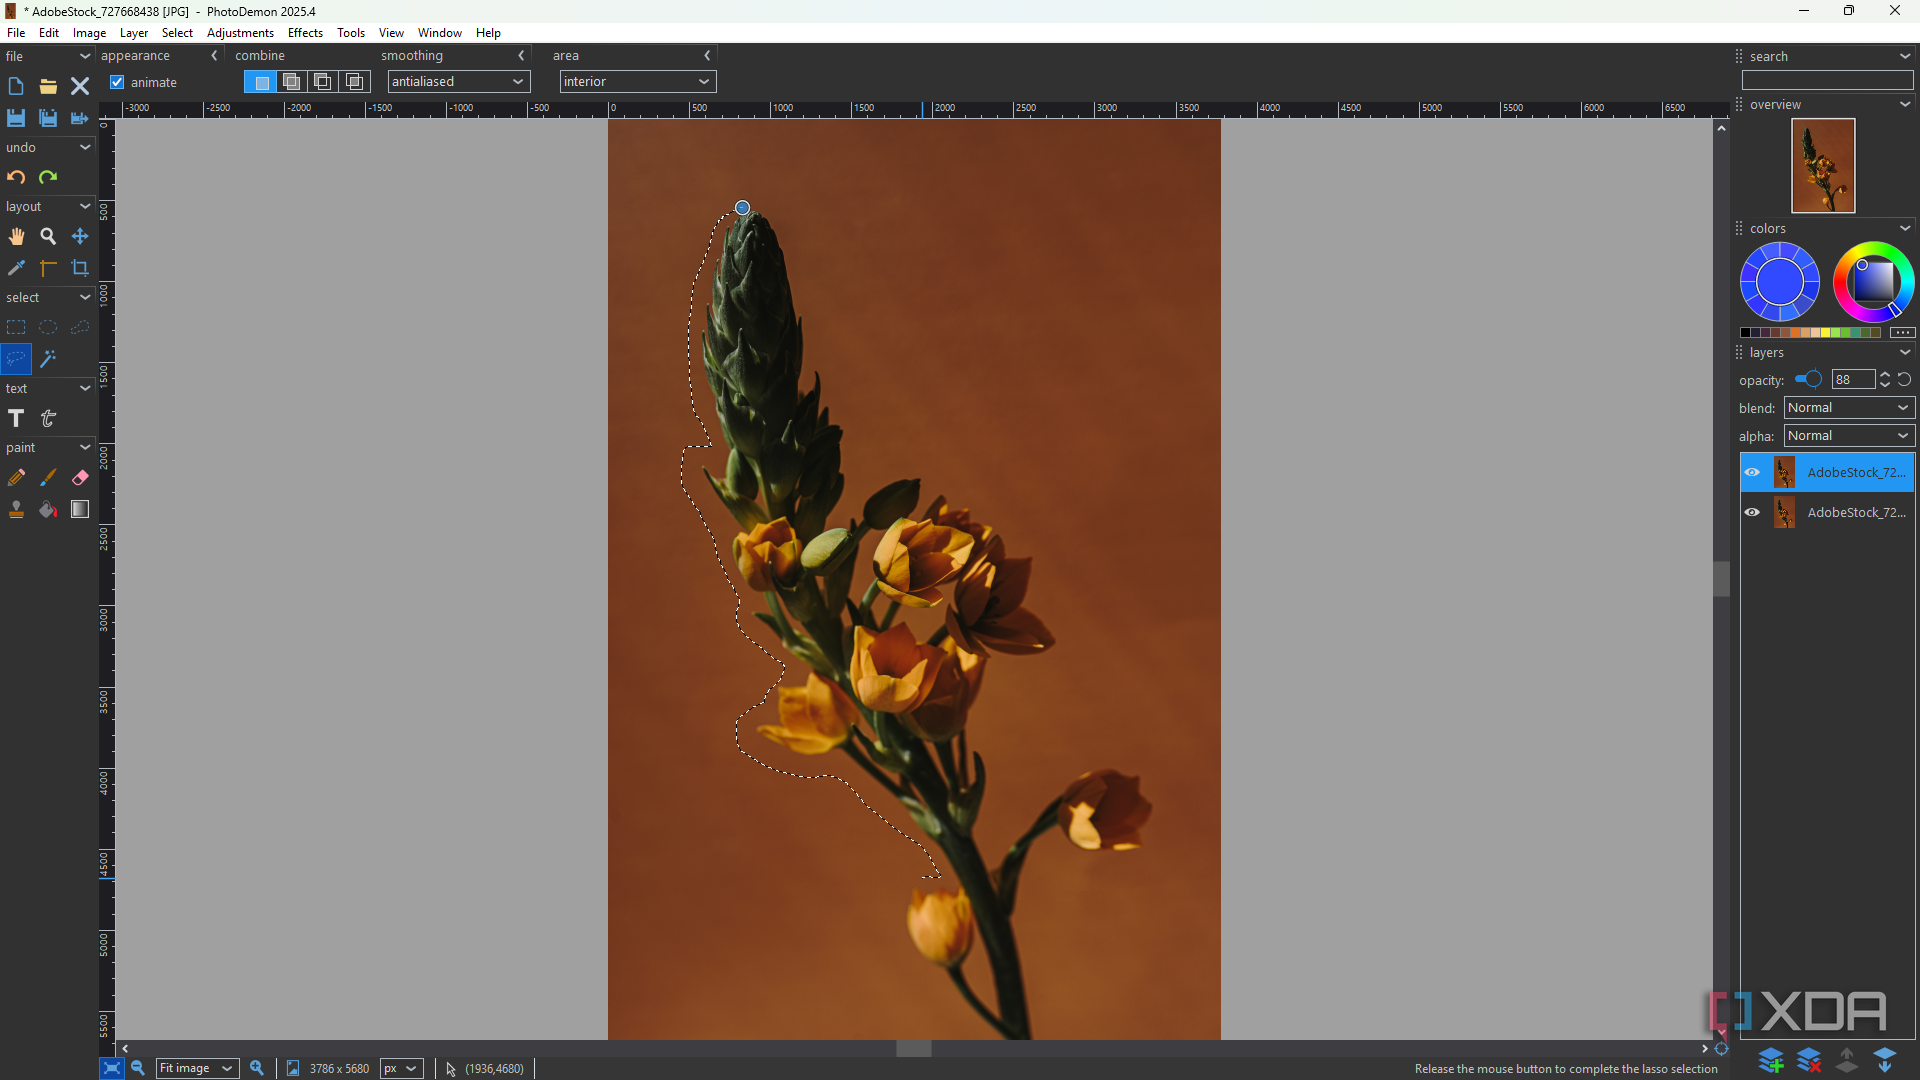The image size is (1920, 1080).
Task: Select the clone stamp tool
Action: [x=16, y=510]
